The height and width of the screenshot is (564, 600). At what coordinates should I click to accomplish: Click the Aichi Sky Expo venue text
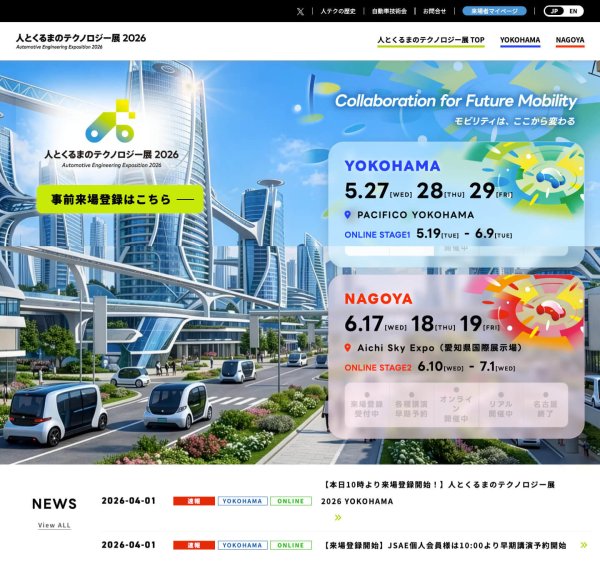pyautogui.click(x=440, y=348)
